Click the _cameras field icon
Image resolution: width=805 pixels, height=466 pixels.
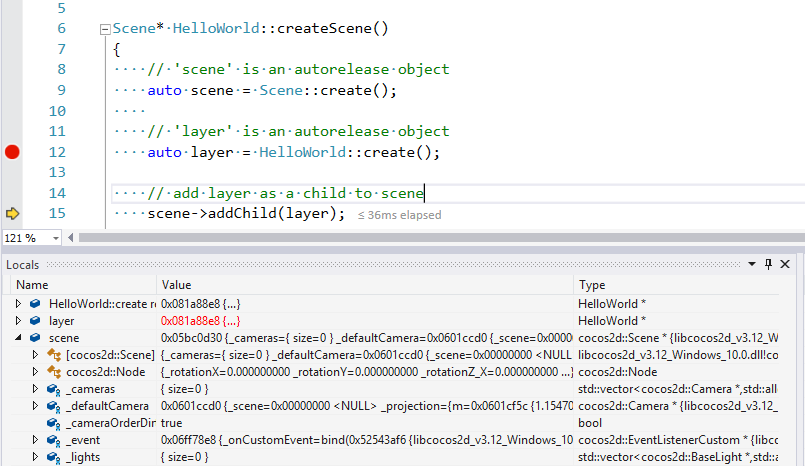52,389
